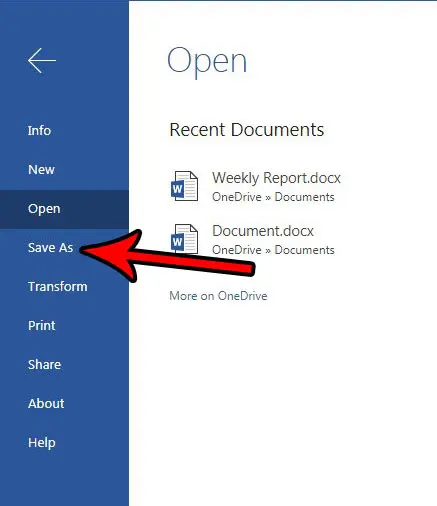Click OneDrive » Documents path under Weekly Report.docx
This screenshot has height=506, width=437.
click(x=273, y=197)
